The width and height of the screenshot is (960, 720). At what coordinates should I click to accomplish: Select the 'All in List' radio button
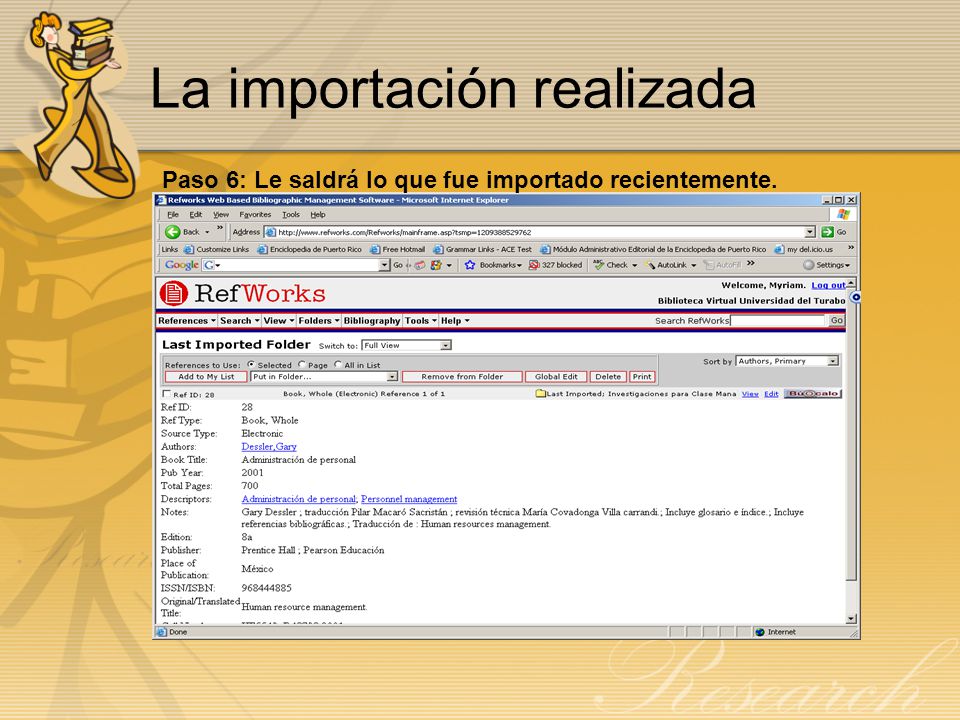338,364
